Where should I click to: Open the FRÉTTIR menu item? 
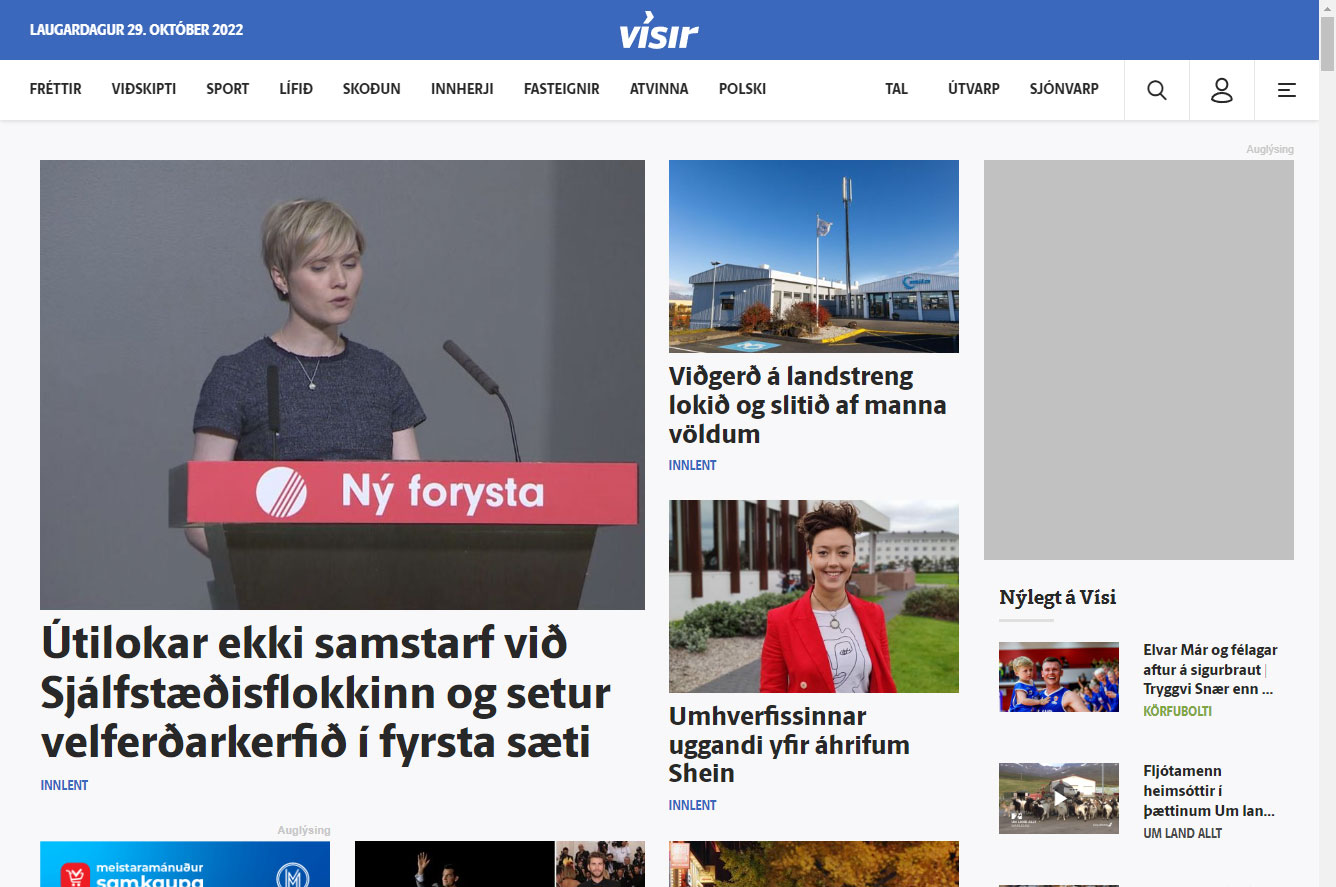click(55, 89)
